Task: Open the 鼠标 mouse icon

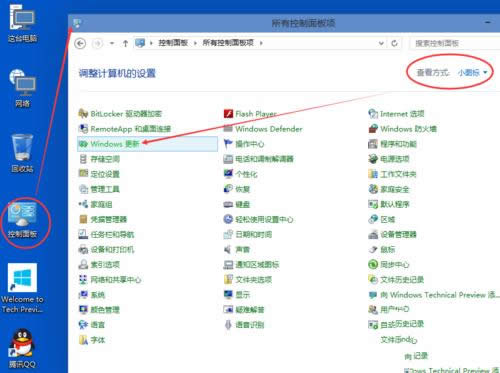Action: pyautogui.click(x=373, y=249)
